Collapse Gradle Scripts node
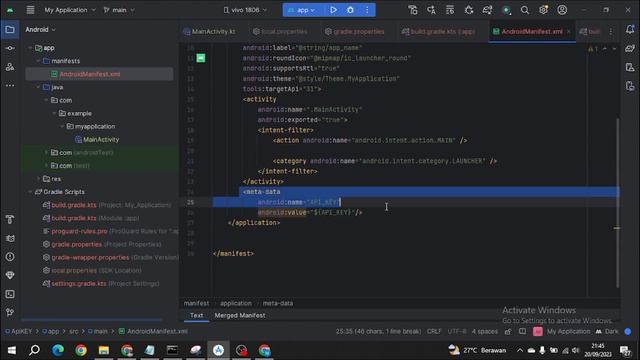 pyautogui.click(x=30, y=192)
